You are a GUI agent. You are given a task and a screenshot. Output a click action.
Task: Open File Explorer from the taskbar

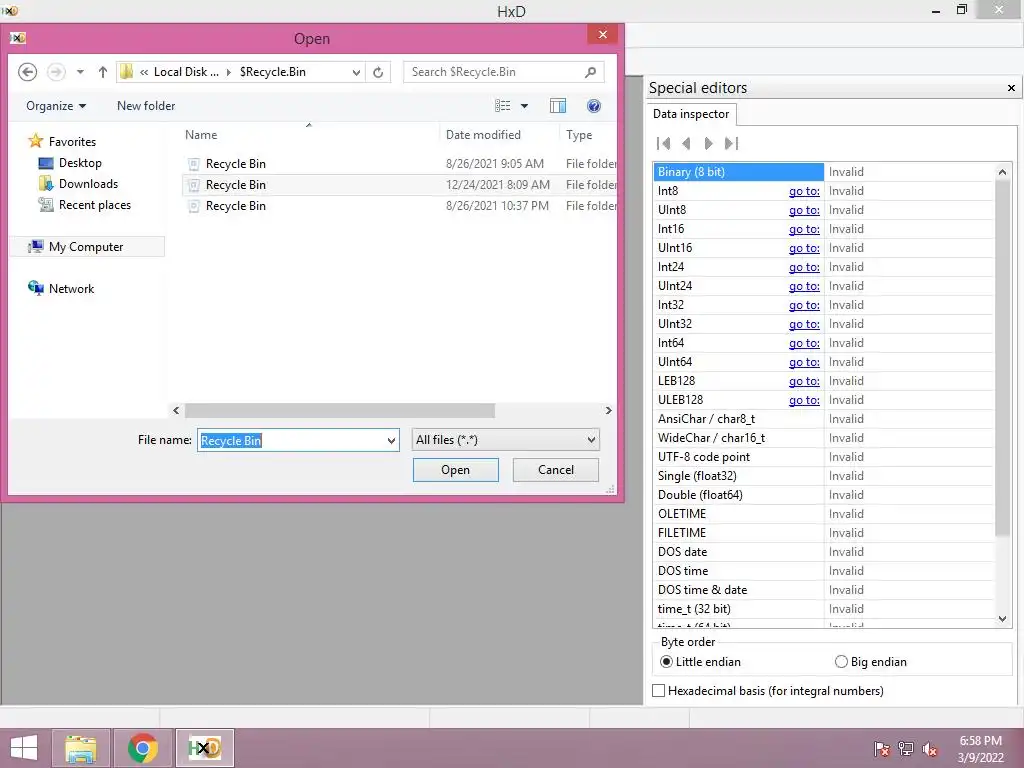[81, 748]
